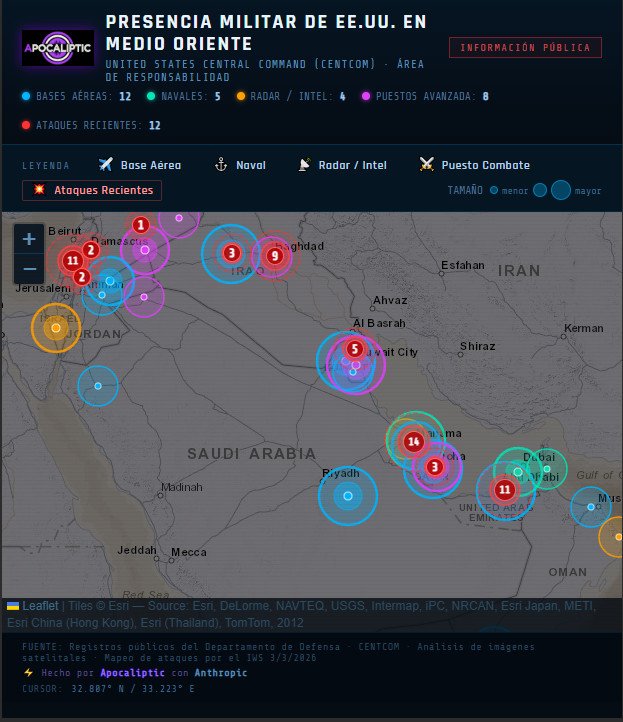Open attack marker 11 in the Emirates
The image size is (623, 722).
pos(505,489)
